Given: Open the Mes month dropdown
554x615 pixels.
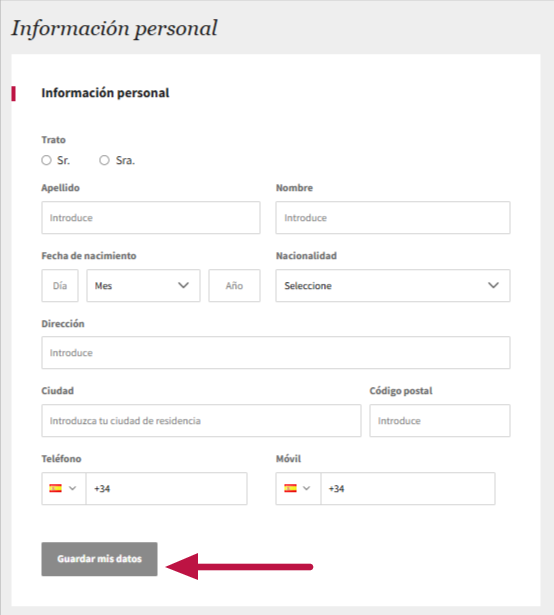Looking at the screenshot, I should click(143, 286).
